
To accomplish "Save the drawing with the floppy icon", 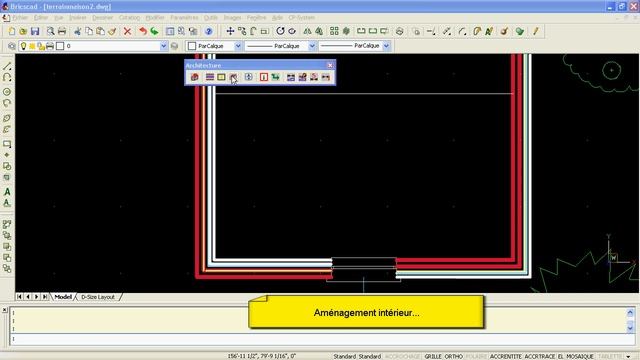I will tap(35, 31).
